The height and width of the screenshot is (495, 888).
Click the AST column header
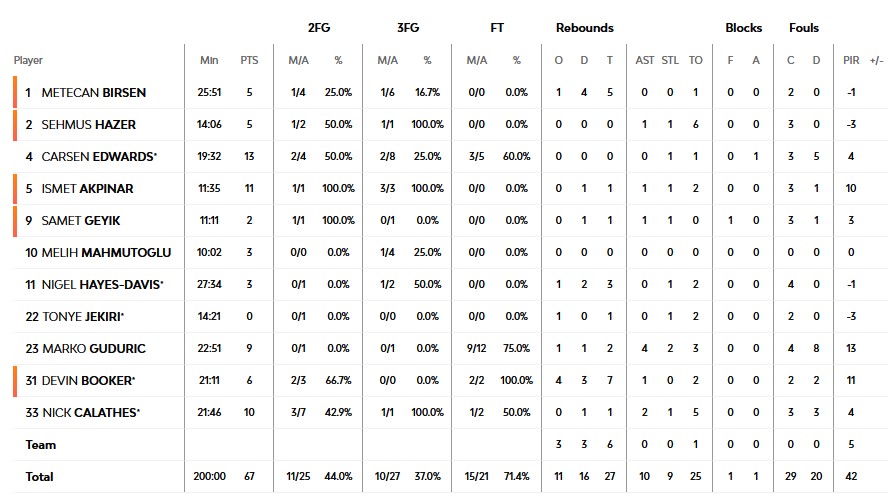[x=645, y=61]
